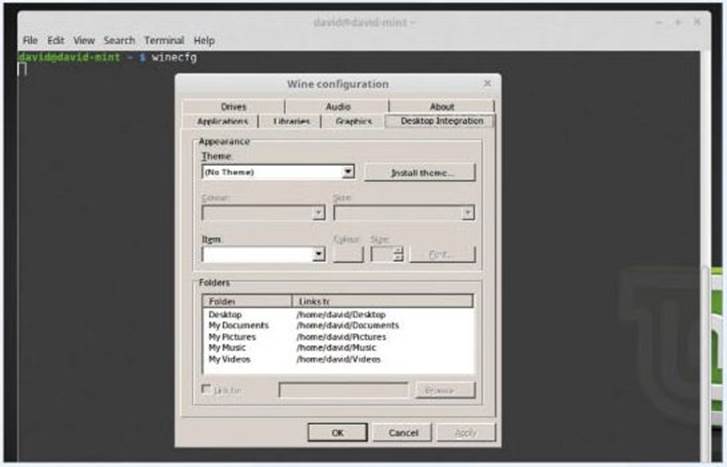The height and width of the screenshot is (467, 727).
Task: Click the /home/david/Documents path
Action: (x=348, y=326)
